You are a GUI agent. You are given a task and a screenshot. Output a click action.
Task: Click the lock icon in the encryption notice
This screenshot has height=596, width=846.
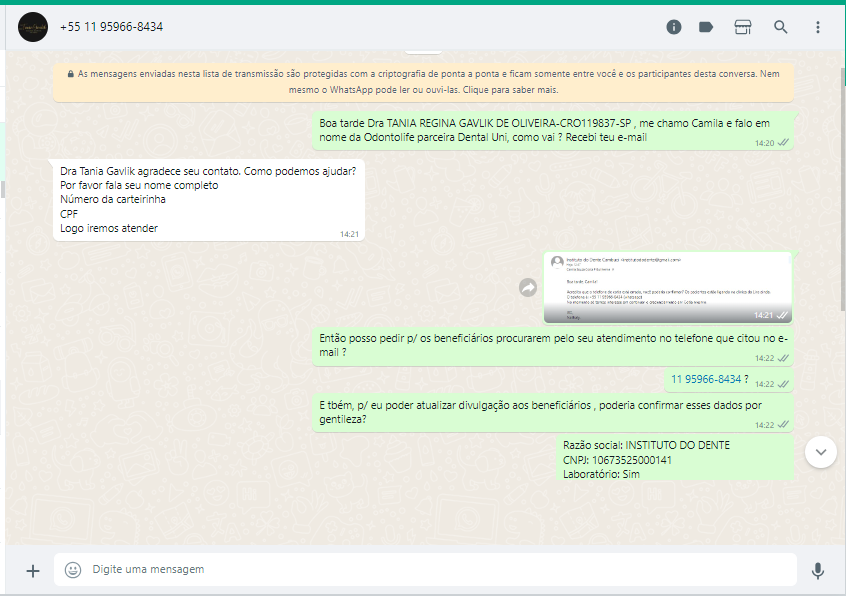tap(70, 74)
